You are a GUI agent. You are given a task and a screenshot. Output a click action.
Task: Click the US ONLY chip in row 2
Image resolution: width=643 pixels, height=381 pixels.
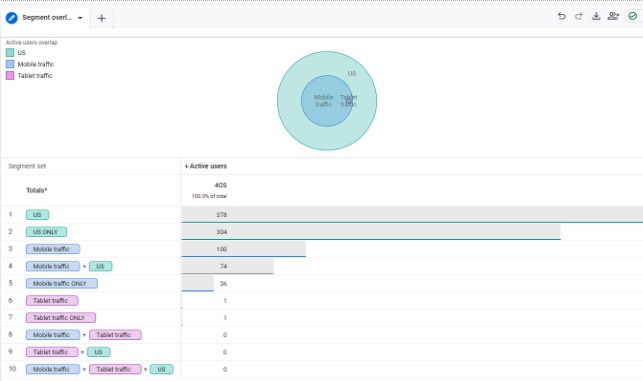coord(46,232)
